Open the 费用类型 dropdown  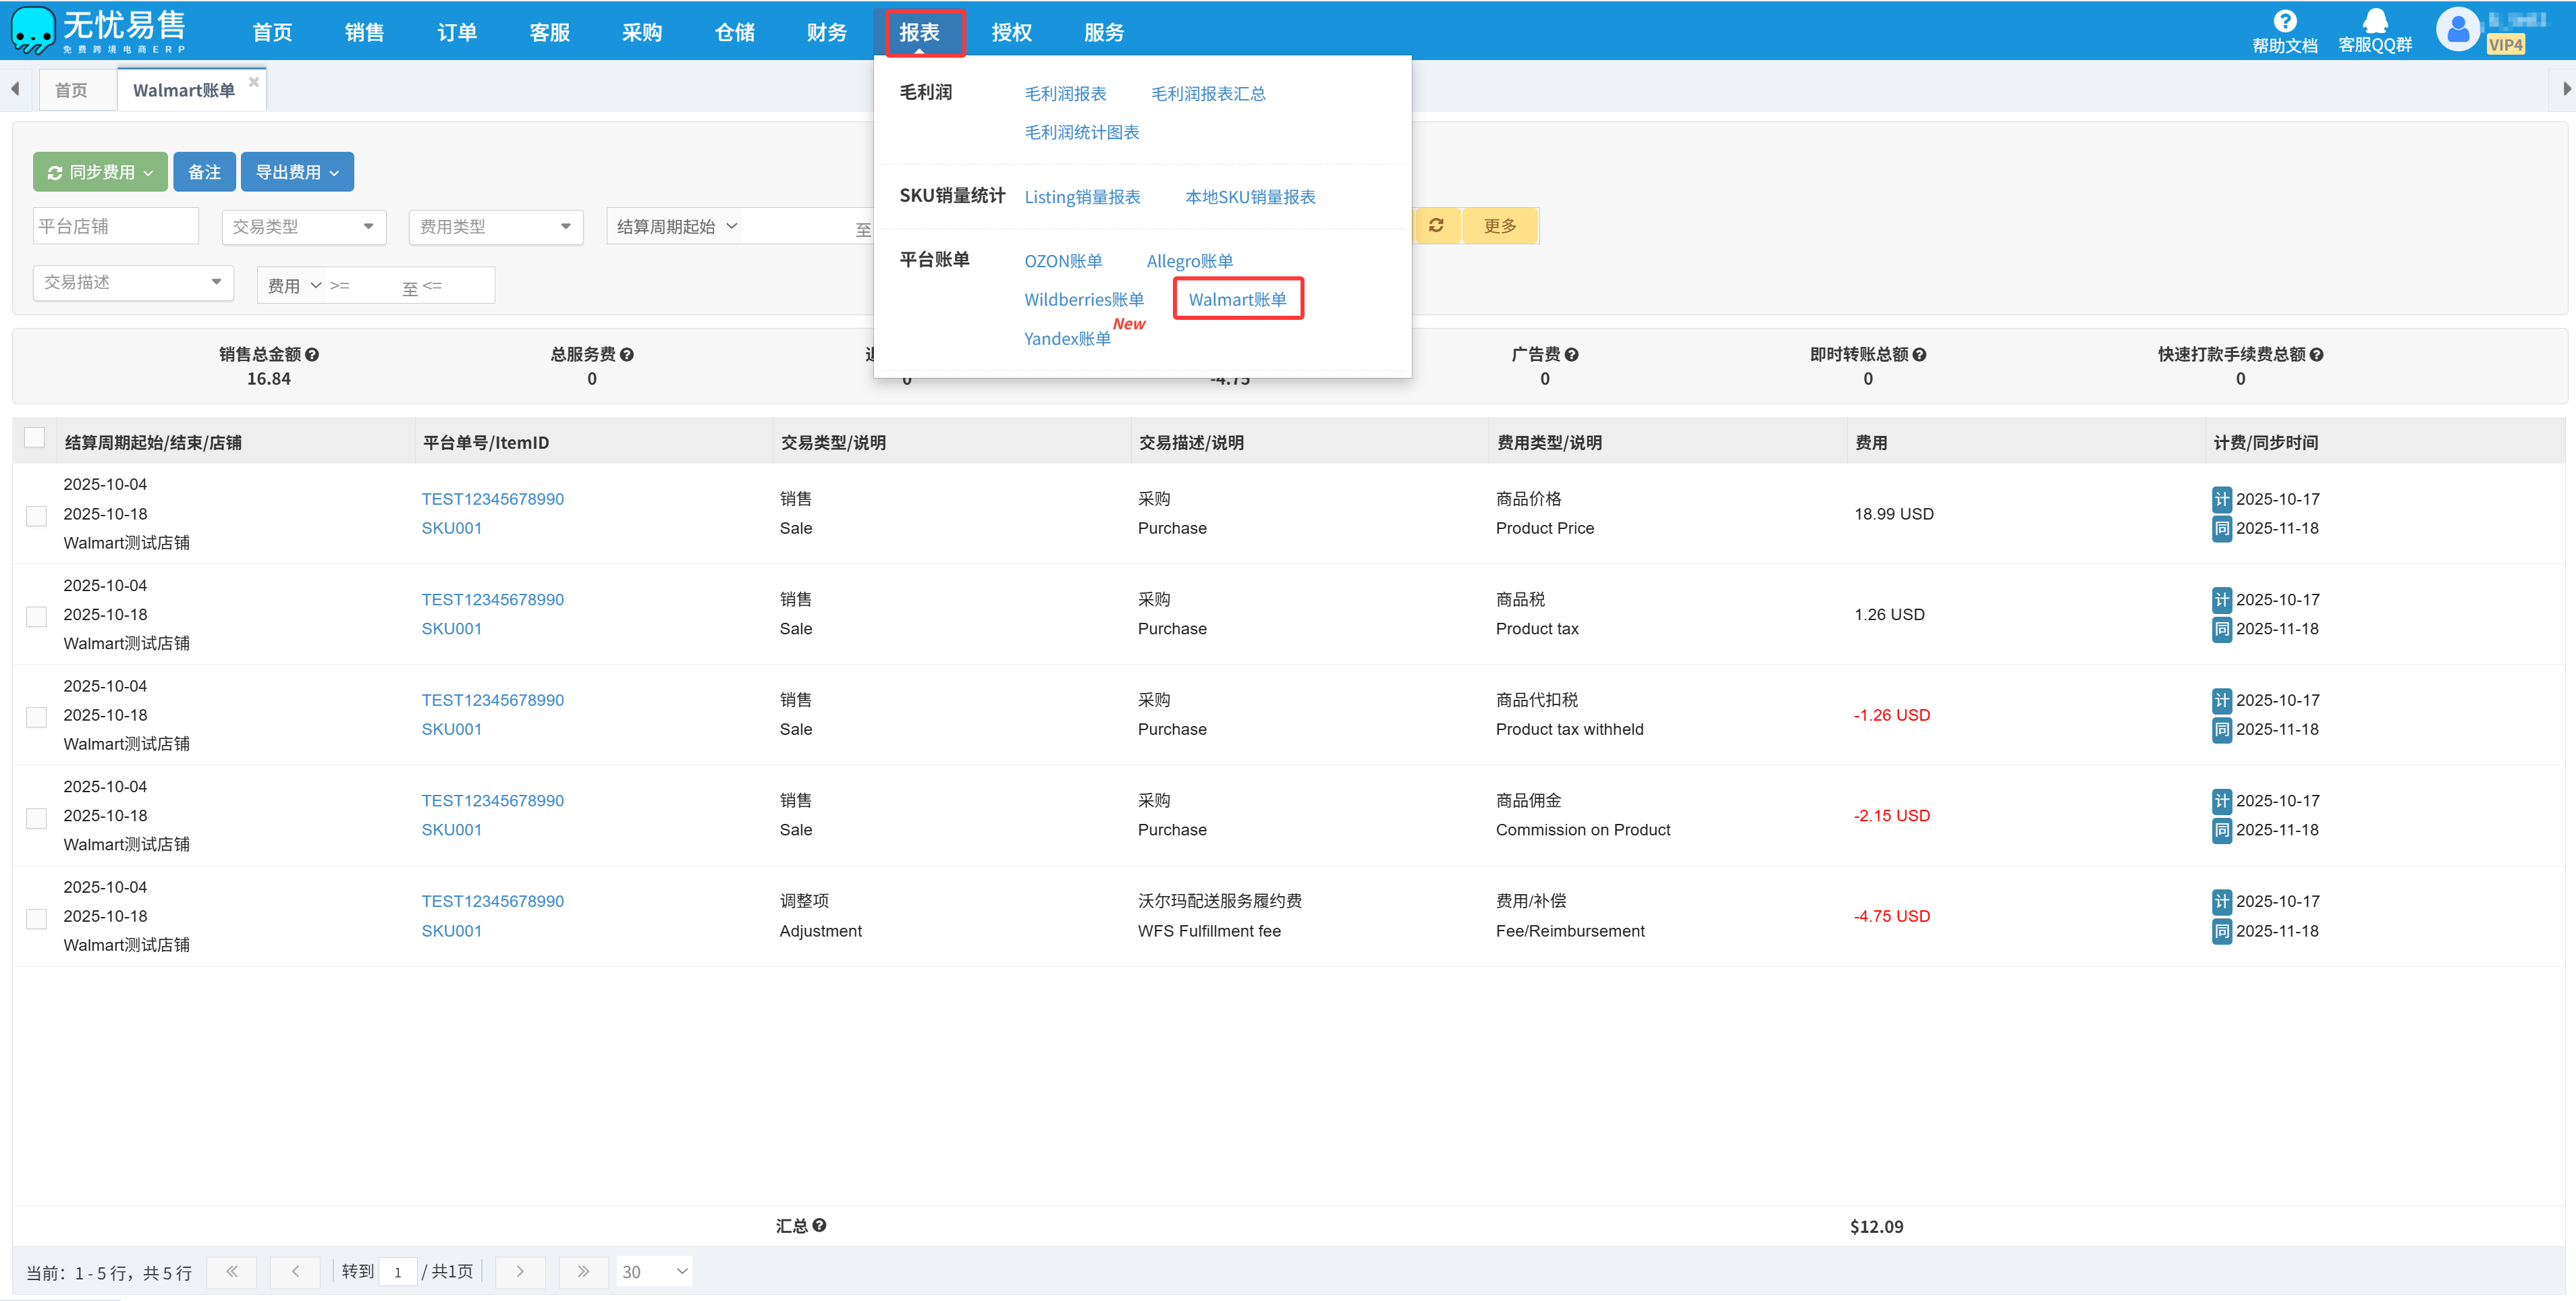click(x=495, y=227)
